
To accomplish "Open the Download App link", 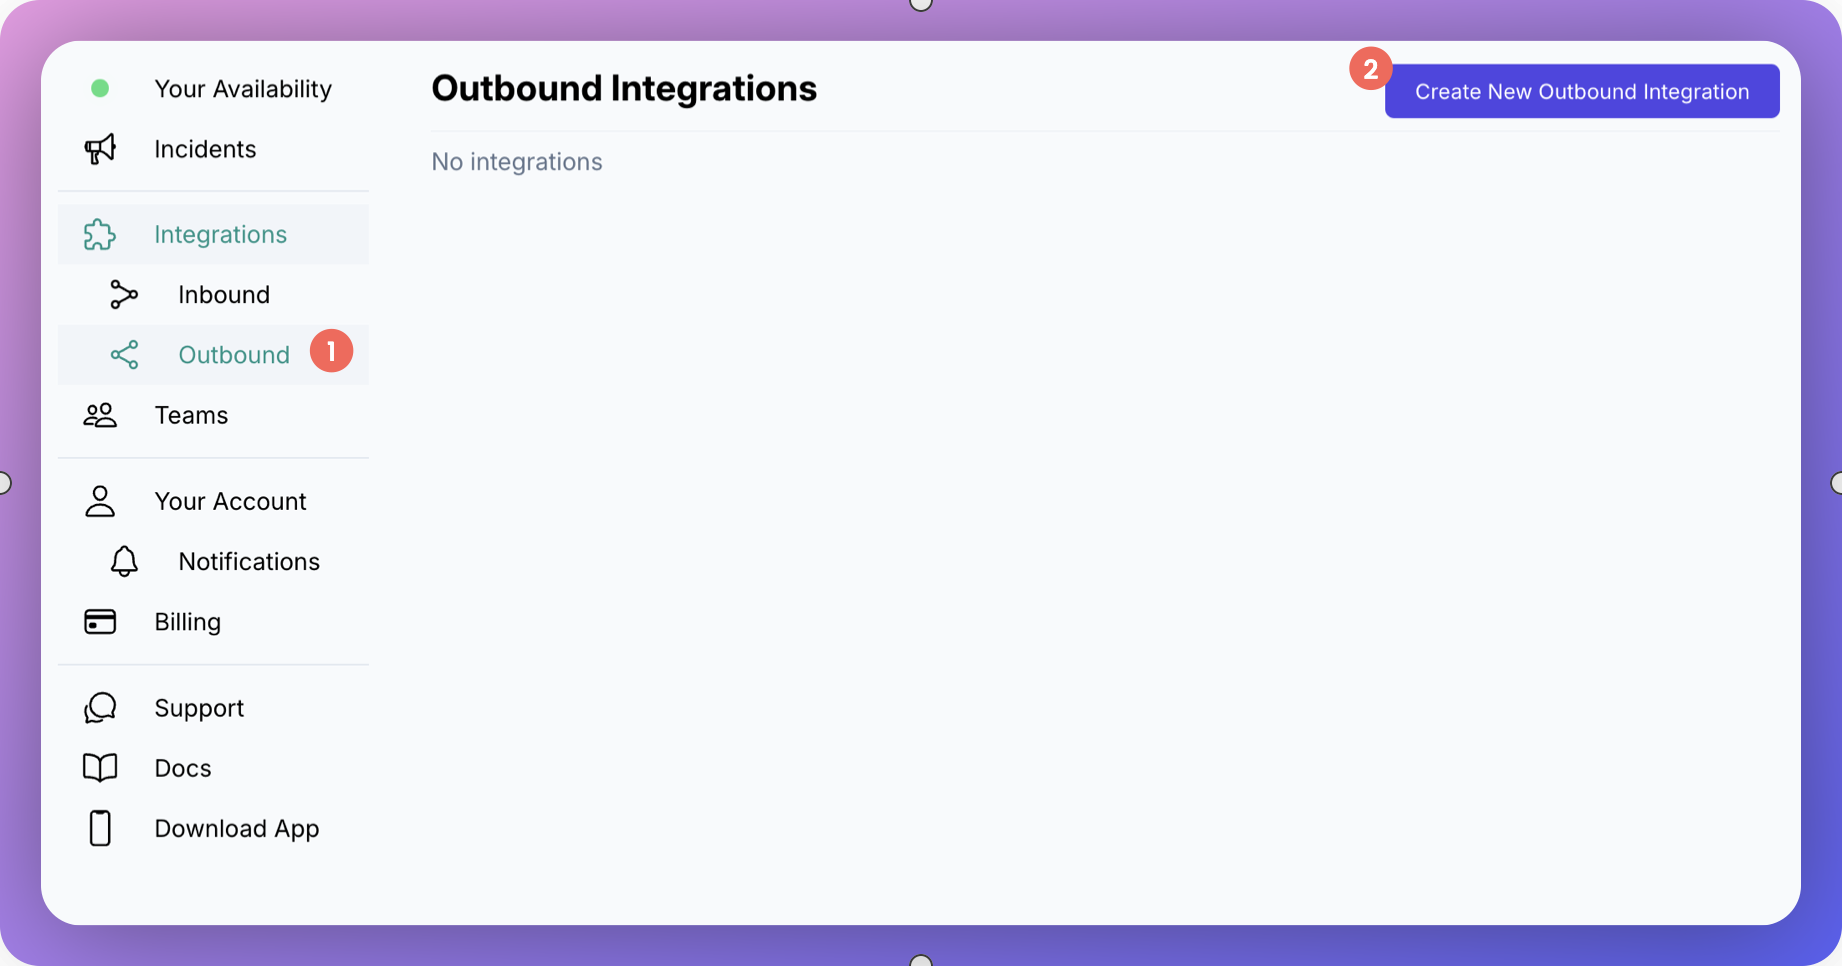I will [x=237, y=828].
